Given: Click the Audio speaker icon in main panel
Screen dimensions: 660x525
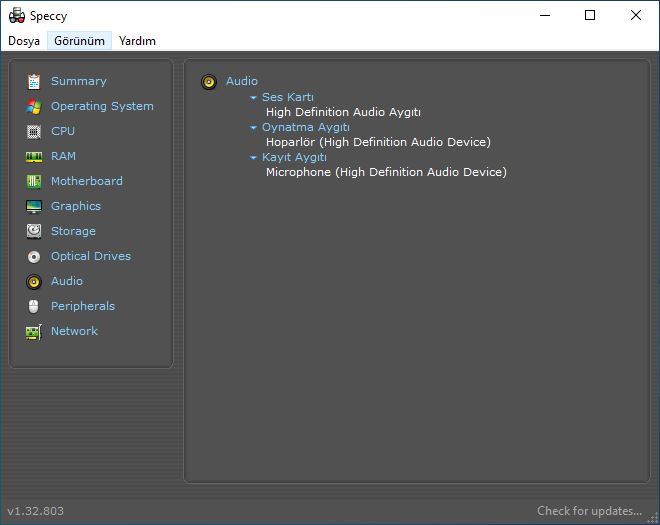Looking at the screenshot, I should [x=209, y=82].
